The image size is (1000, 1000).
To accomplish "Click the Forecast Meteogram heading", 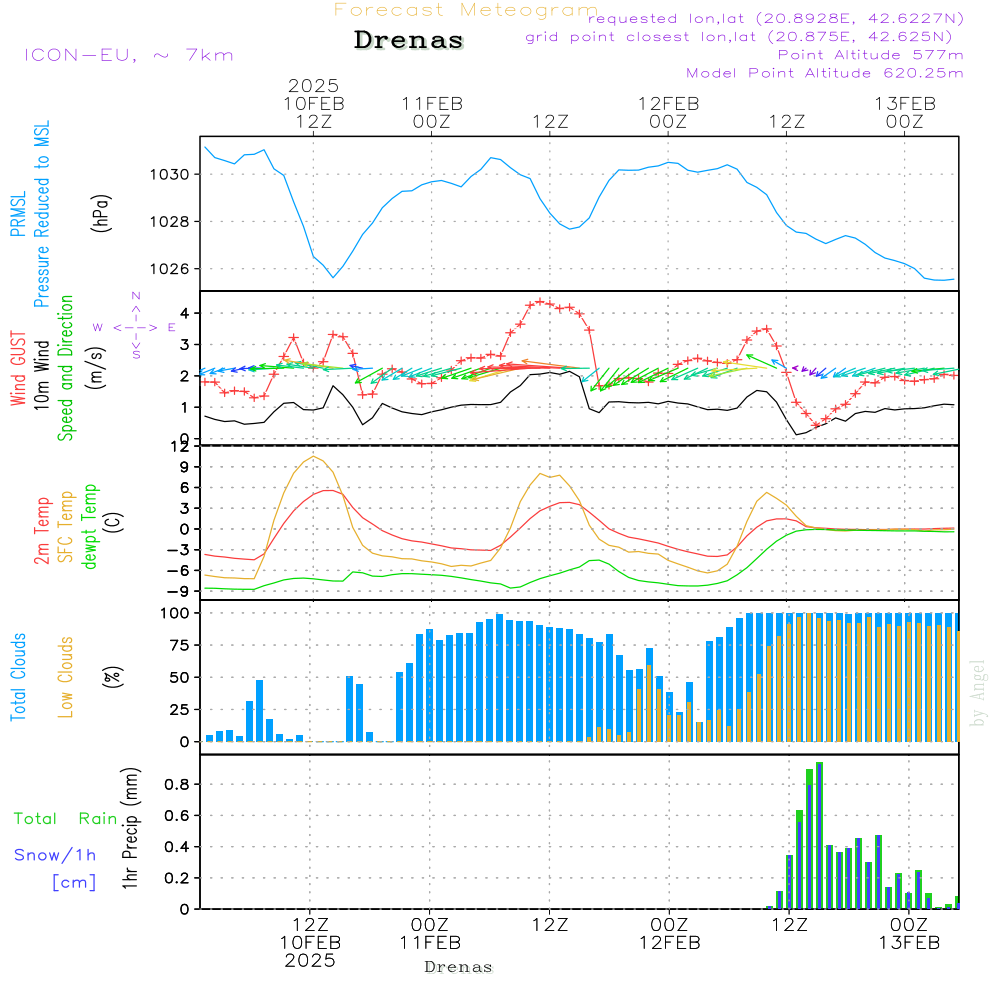I will 465,11.
